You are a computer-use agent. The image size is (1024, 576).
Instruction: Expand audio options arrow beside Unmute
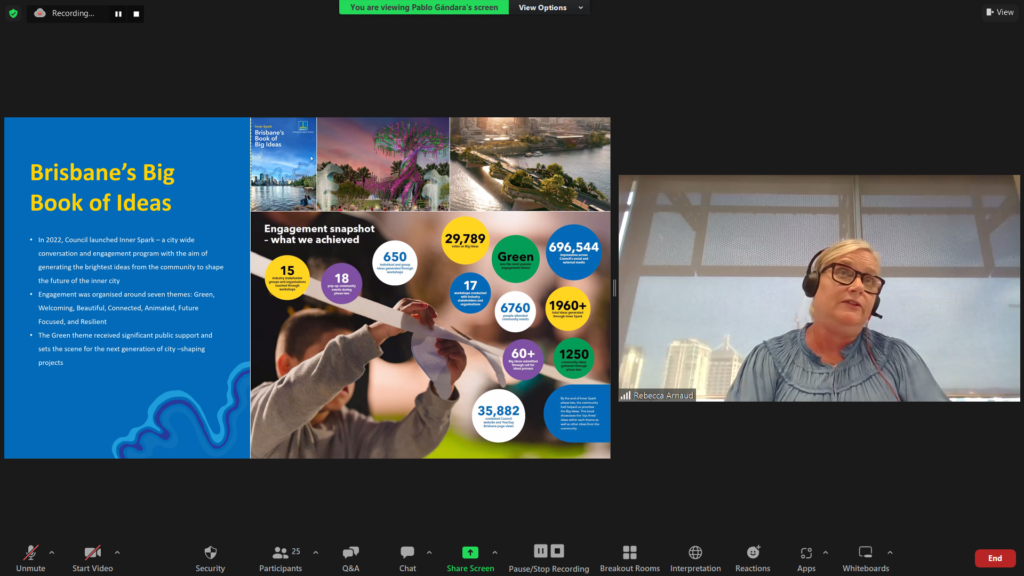click(52, 552)
